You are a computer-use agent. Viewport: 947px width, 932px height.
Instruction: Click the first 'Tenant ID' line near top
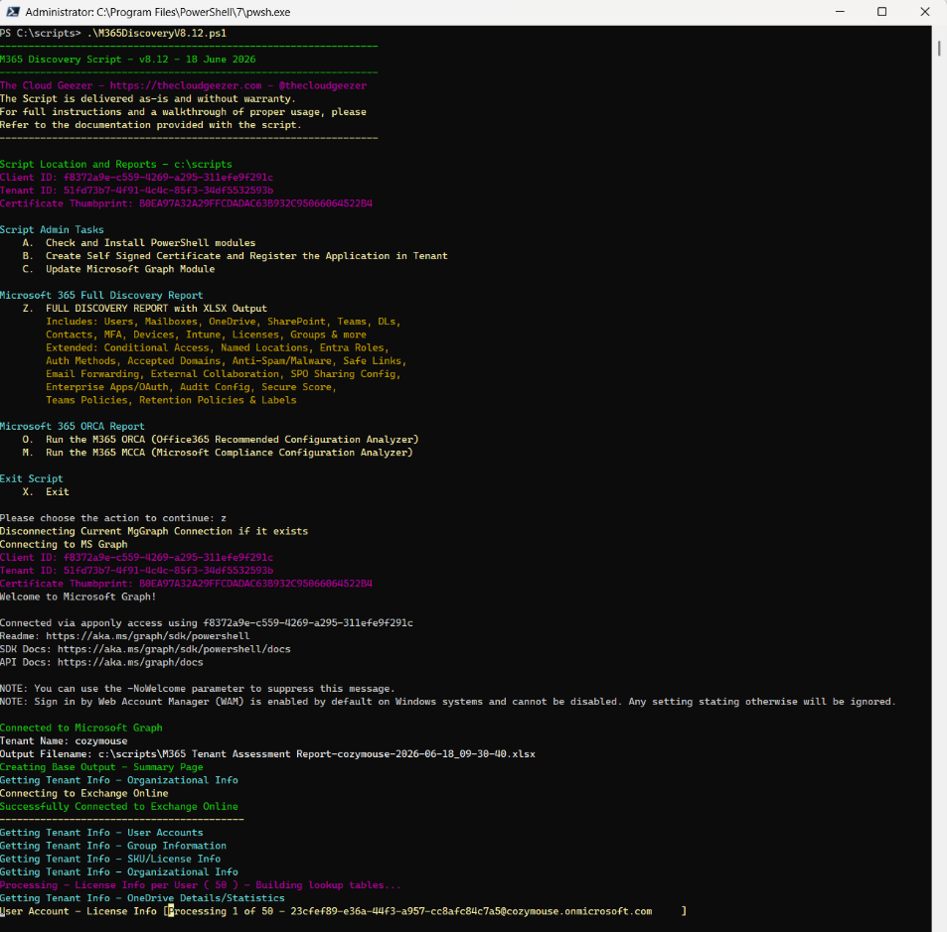click(x=136, y=190)
